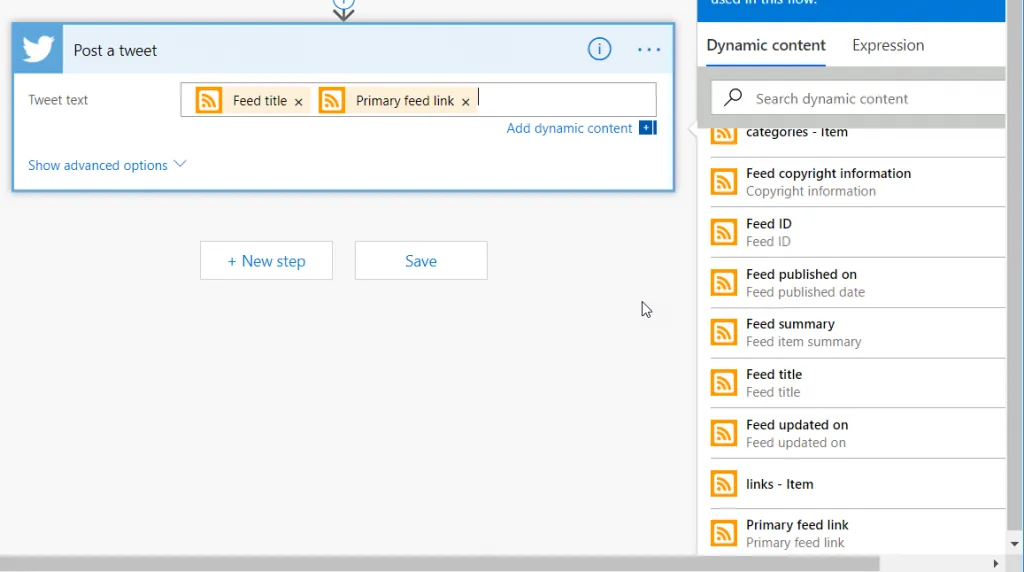Click the blue plus icon beside Add dynamic content
This screenshot has height=572, width=1024.
tap(647, 128)
